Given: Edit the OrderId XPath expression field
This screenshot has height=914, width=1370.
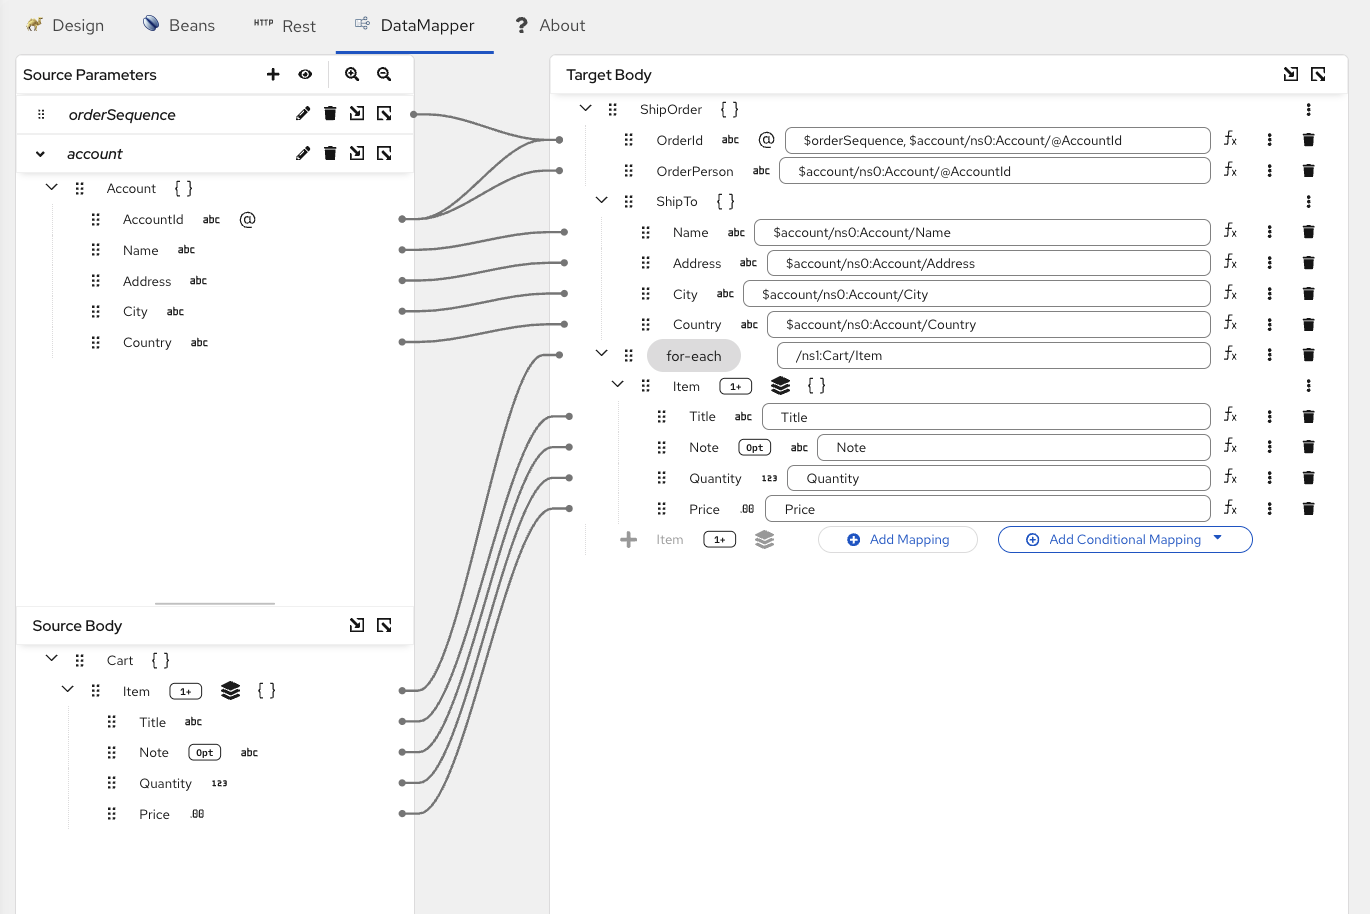Looking at the screenshot, I should [x=998, y=141].
